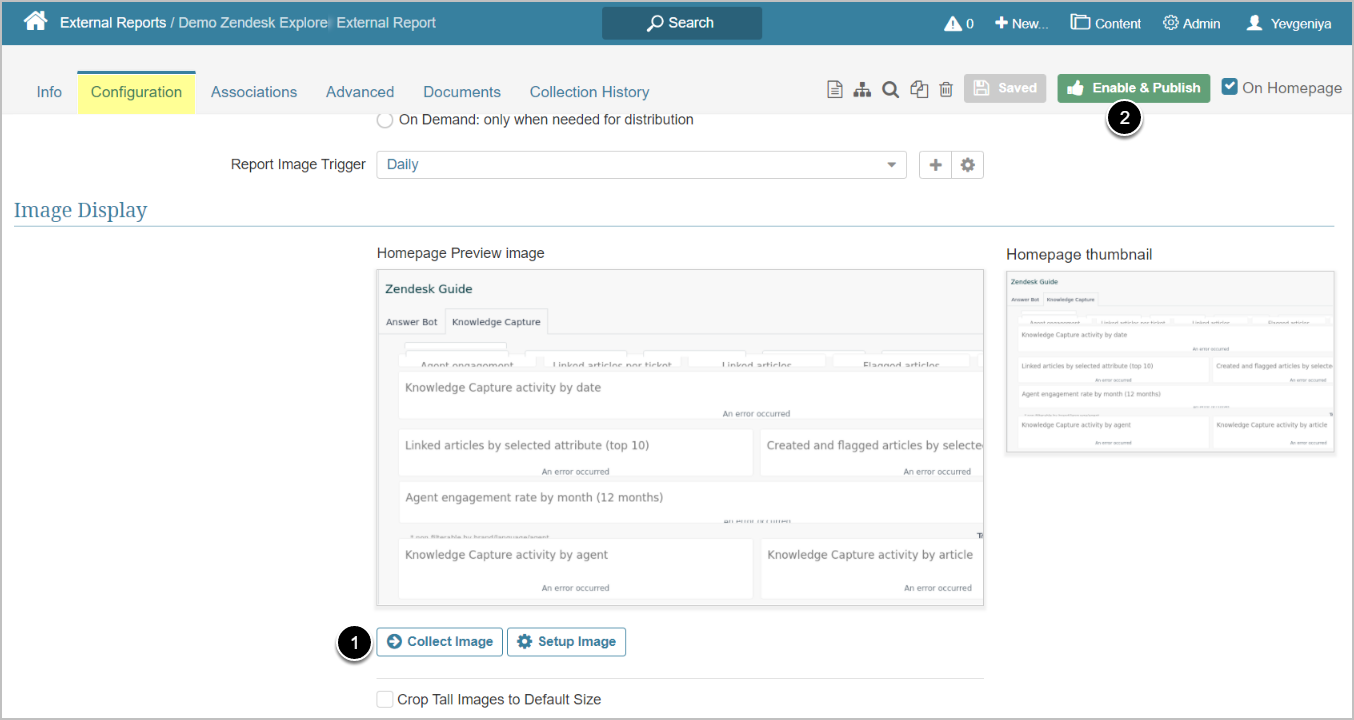Click the Homepage thumbnail image

point(1170,362)
